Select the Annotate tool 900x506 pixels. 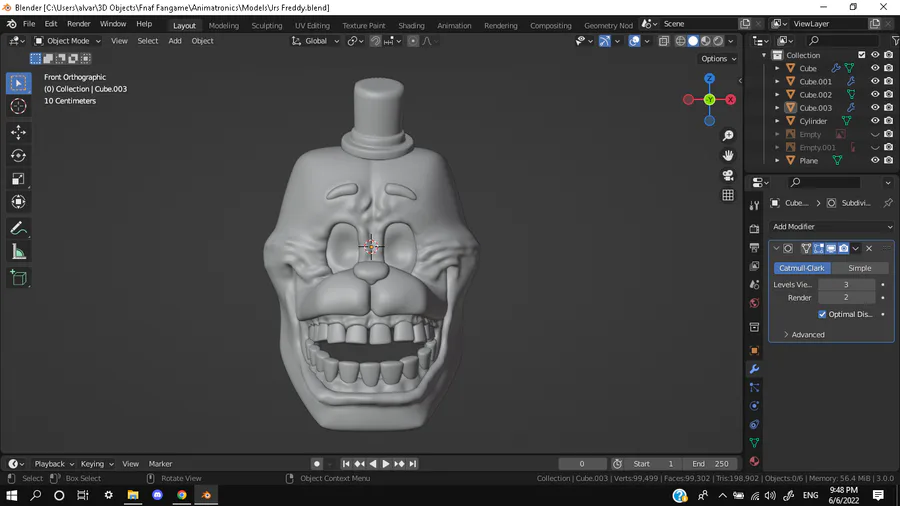pyautogui.click(x=18, y=229)
